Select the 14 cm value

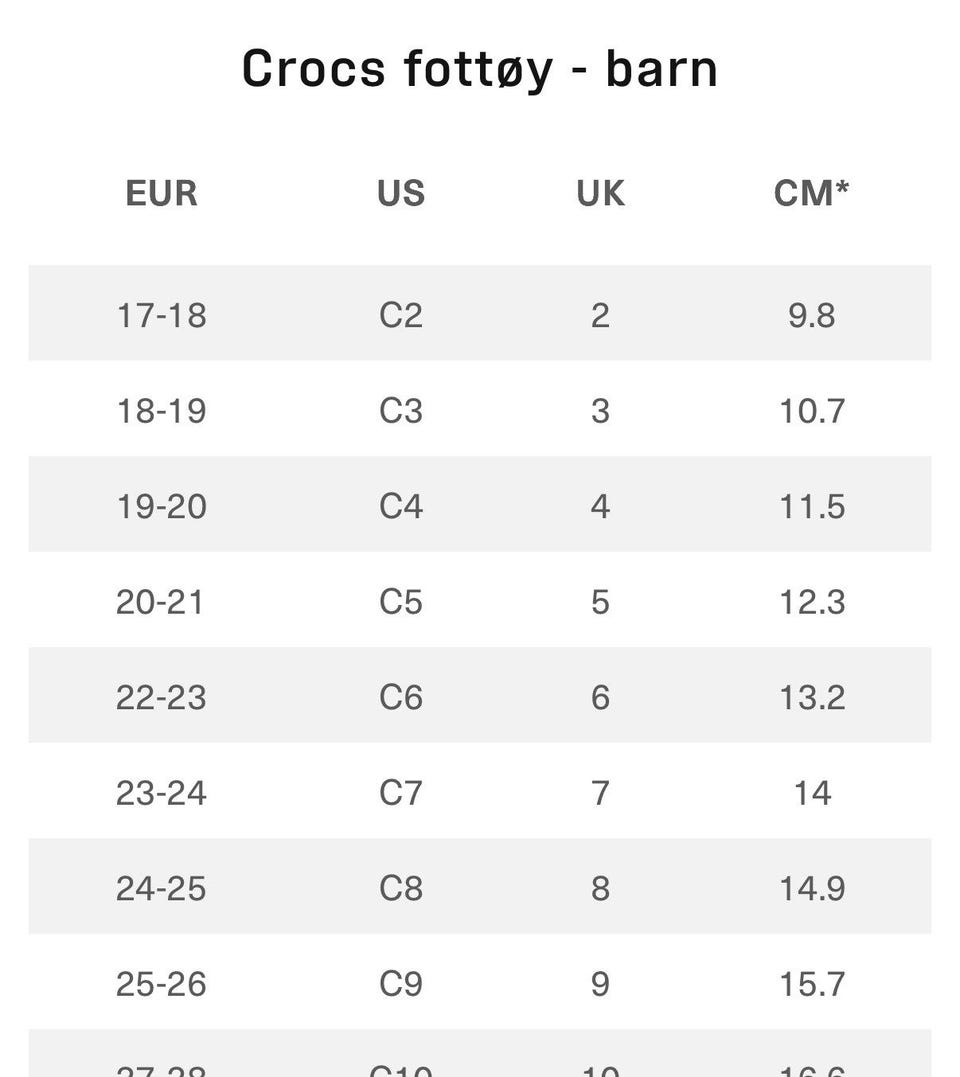tap(811, 793)
